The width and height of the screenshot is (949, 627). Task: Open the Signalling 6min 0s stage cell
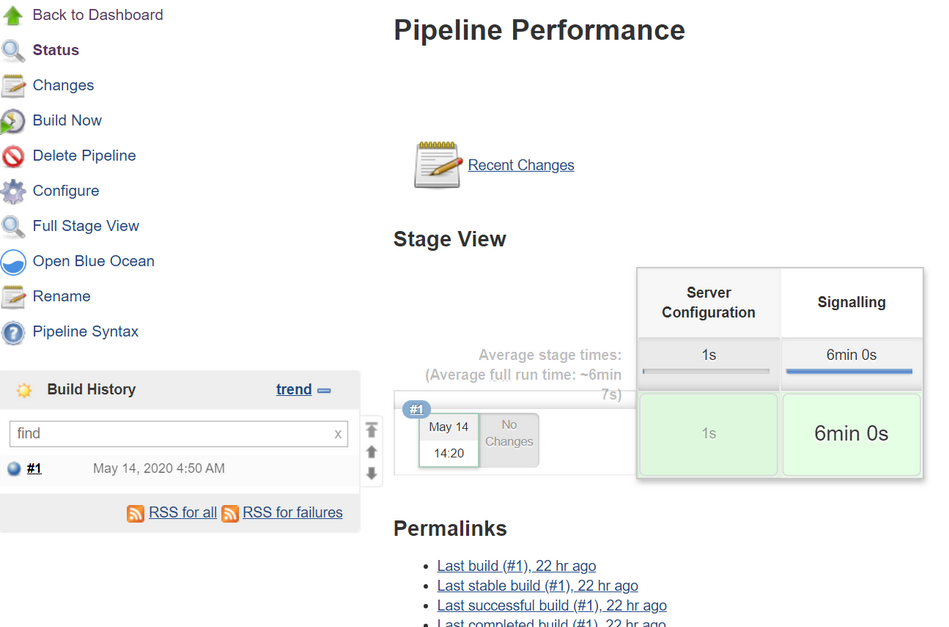(x=851, y=434)
